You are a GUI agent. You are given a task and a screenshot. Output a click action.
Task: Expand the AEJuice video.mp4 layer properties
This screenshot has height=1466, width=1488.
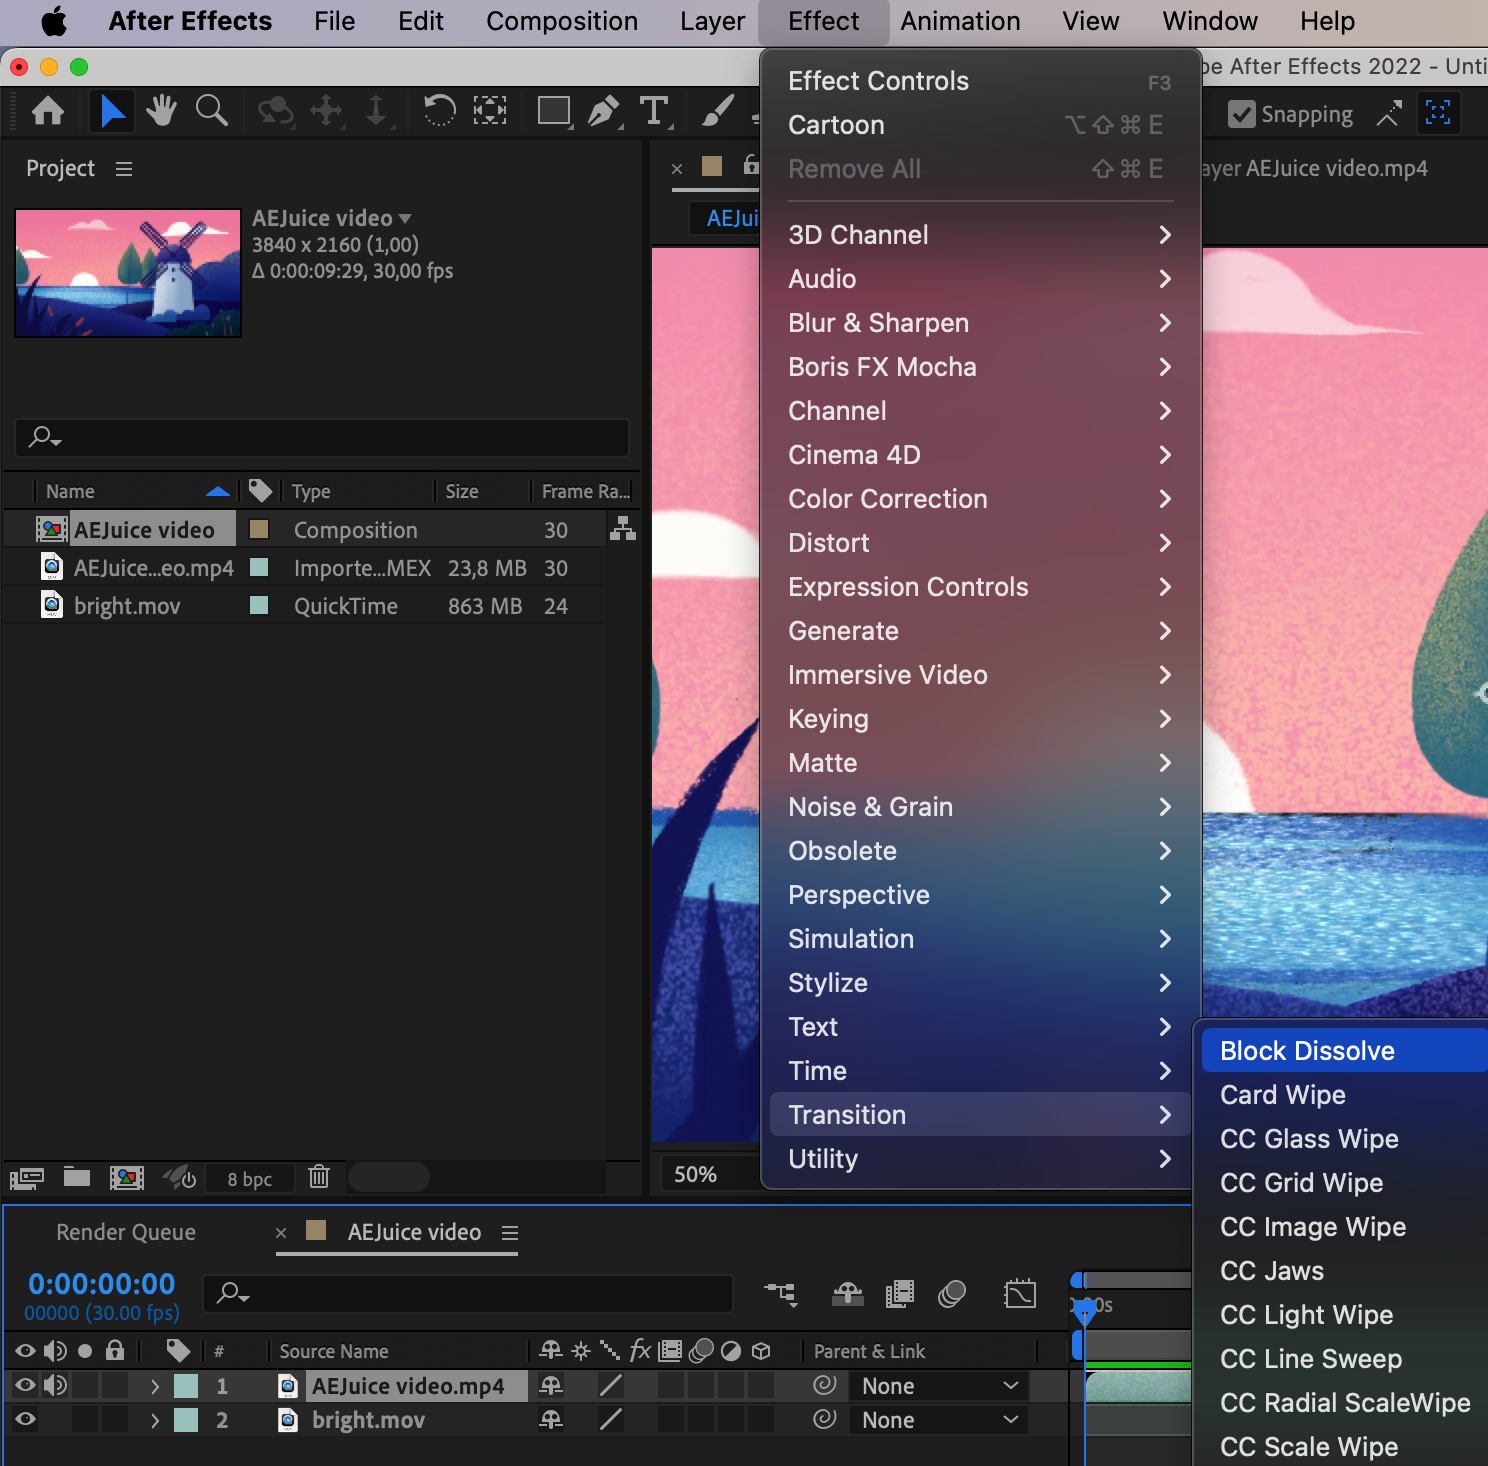click(154, 1386)
